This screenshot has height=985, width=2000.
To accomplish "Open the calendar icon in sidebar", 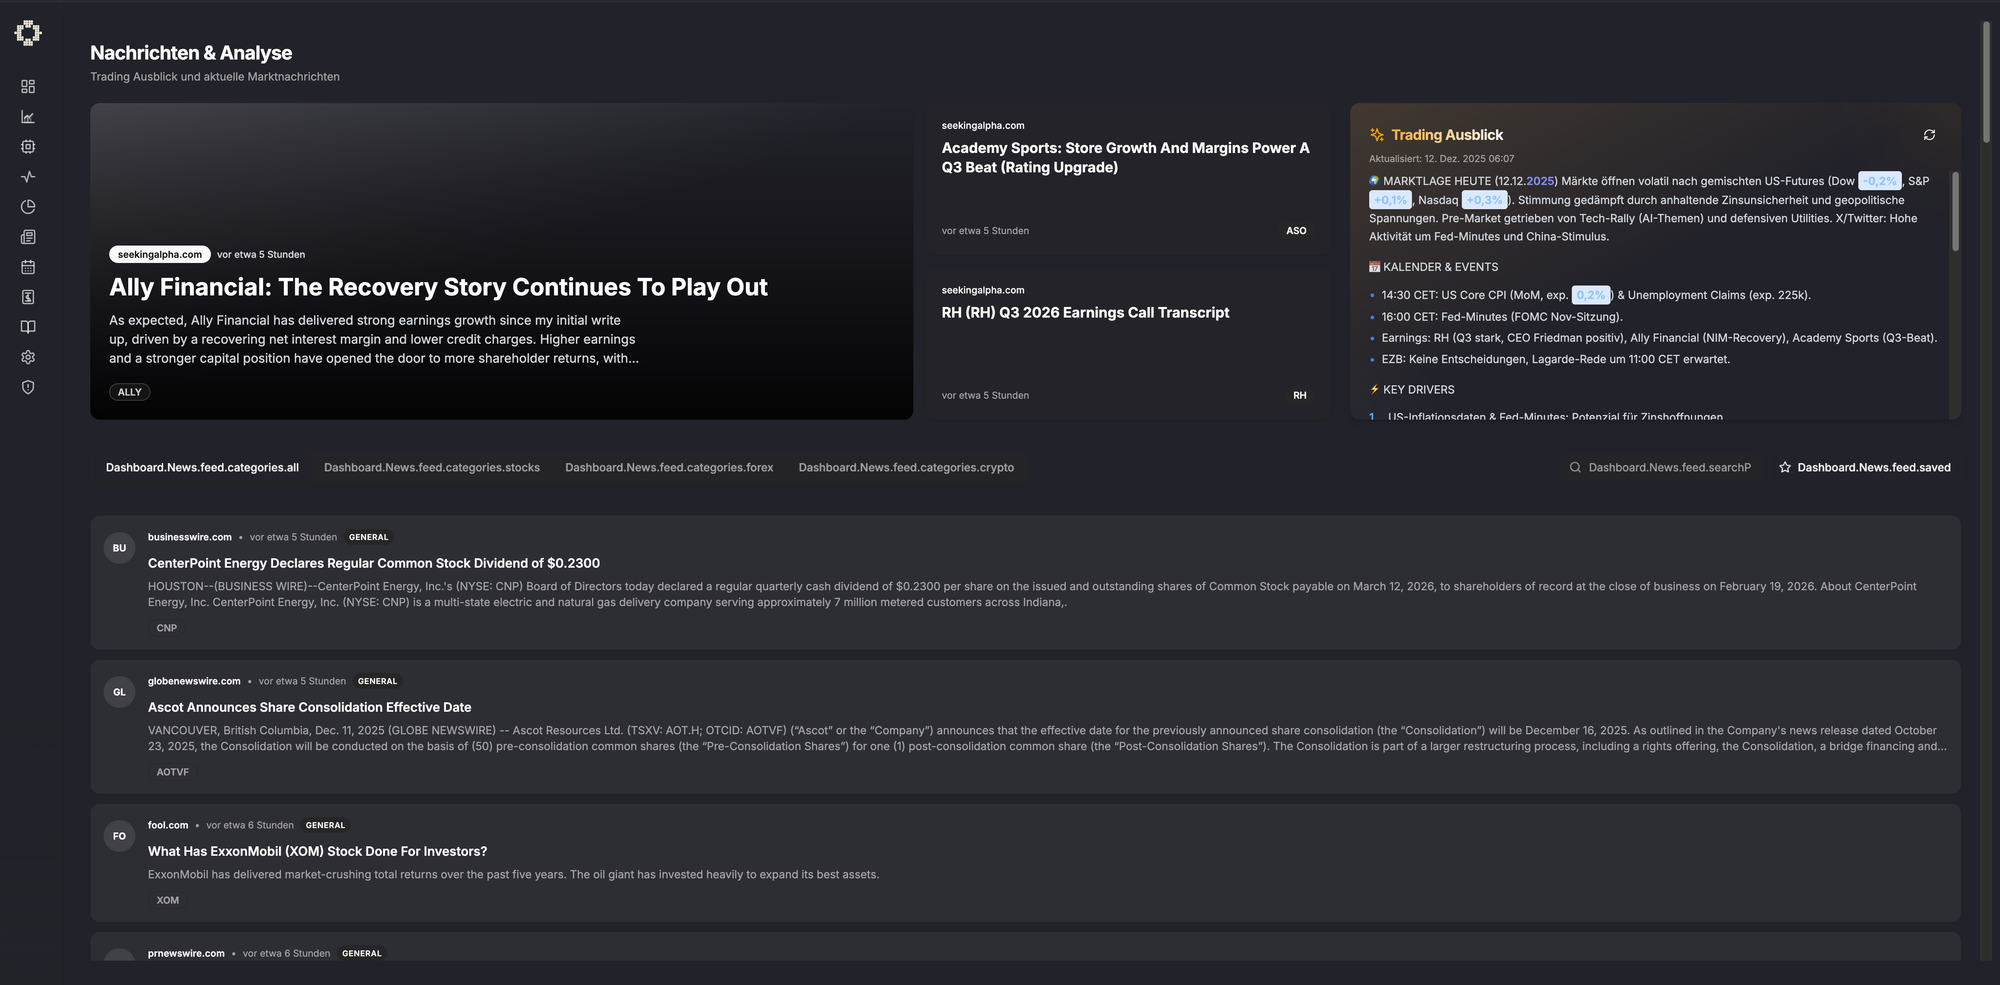I will click(x=28, y=267).
